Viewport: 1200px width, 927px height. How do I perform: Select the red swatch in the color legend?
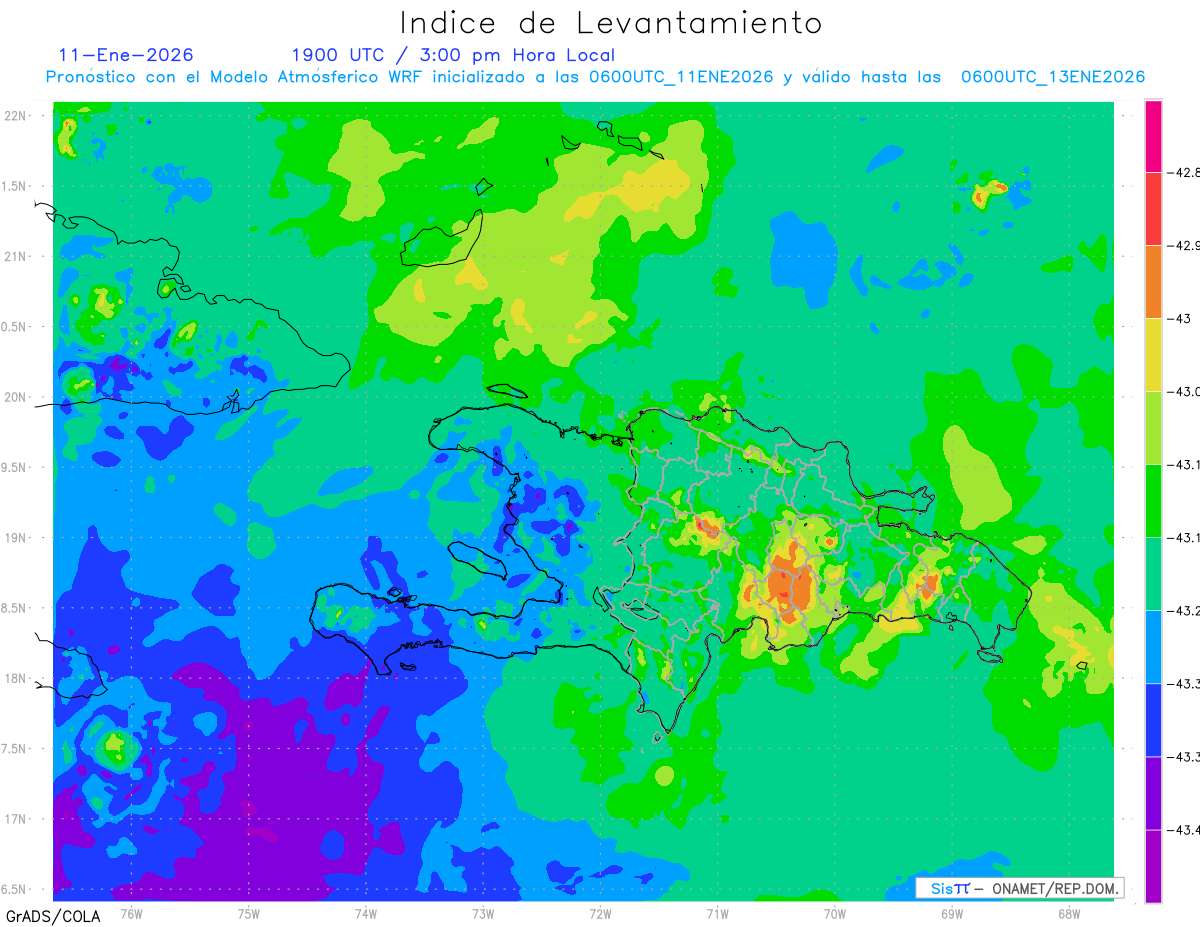point(1153,208)
